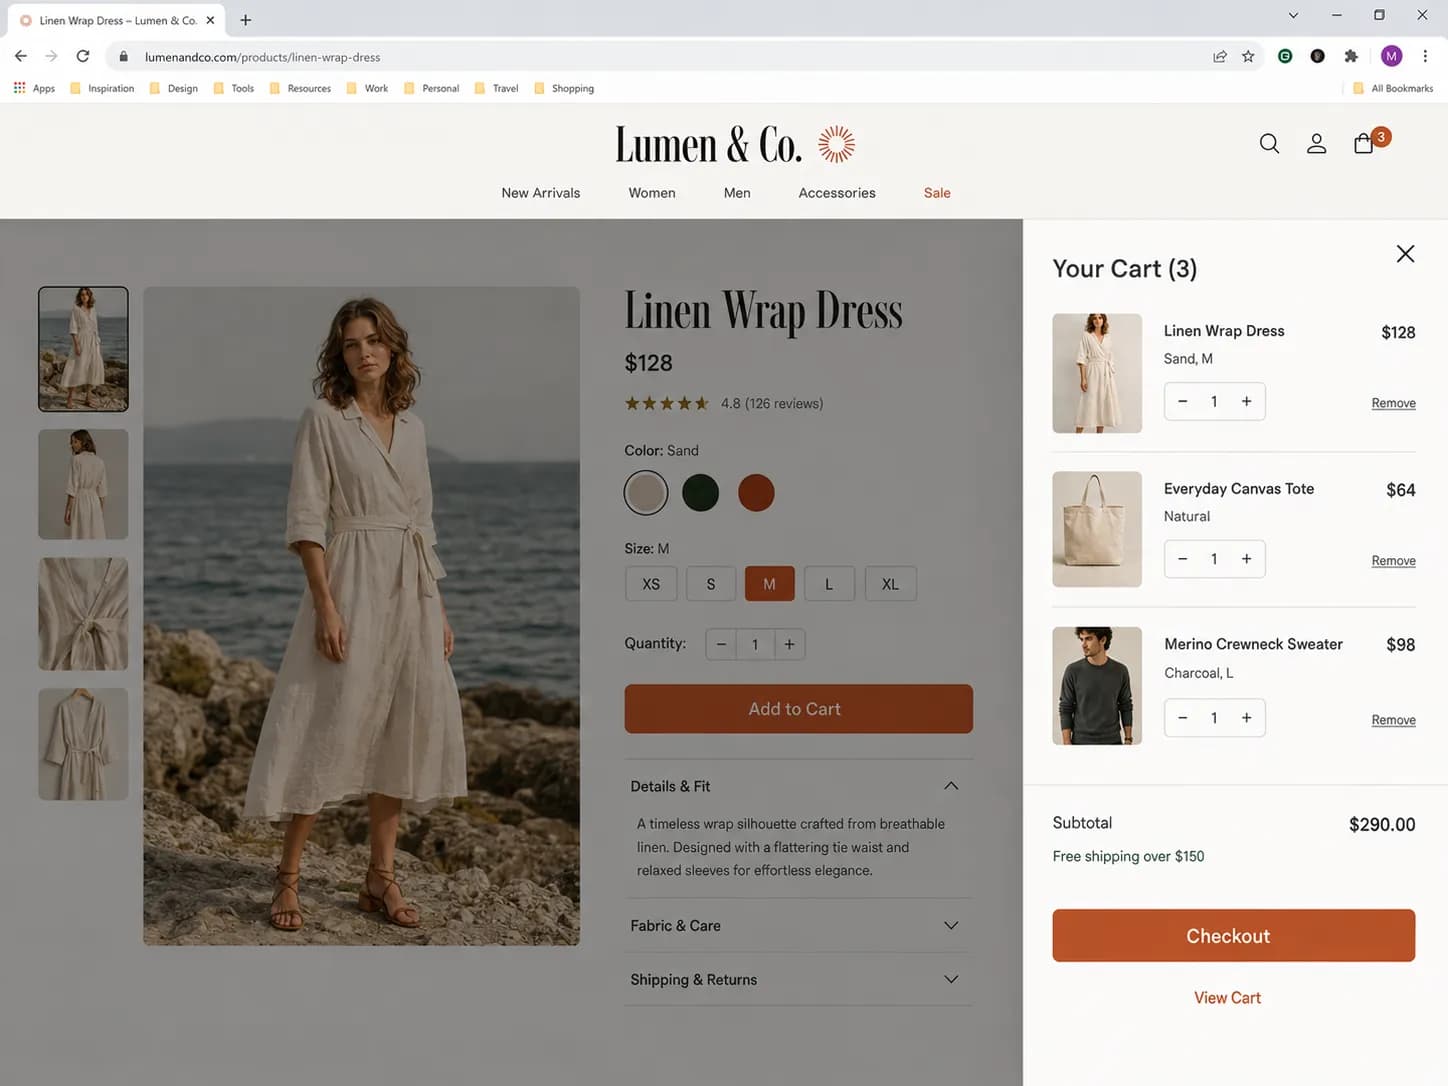Click the View Cart link
The height and width of the screenshot is (1086, 1448).
tap(1227, 998)
